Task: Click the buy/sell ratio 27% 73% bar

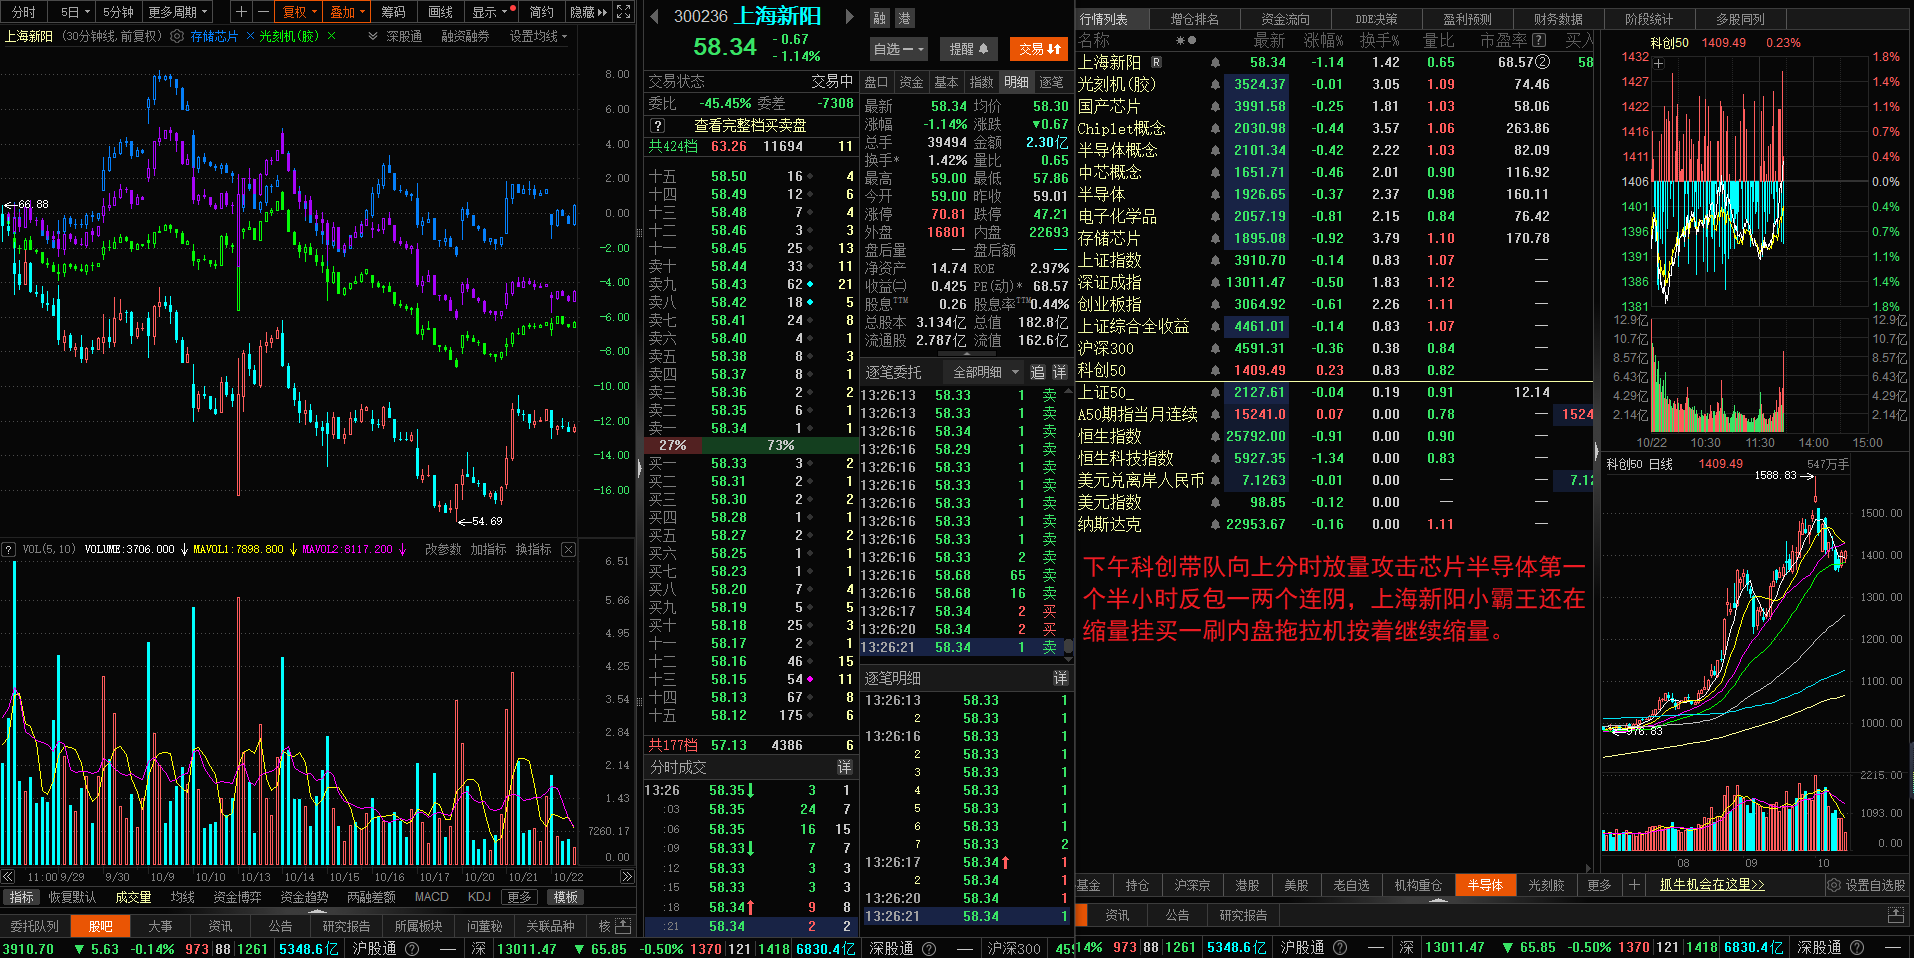Action: [x=751, y=445]
